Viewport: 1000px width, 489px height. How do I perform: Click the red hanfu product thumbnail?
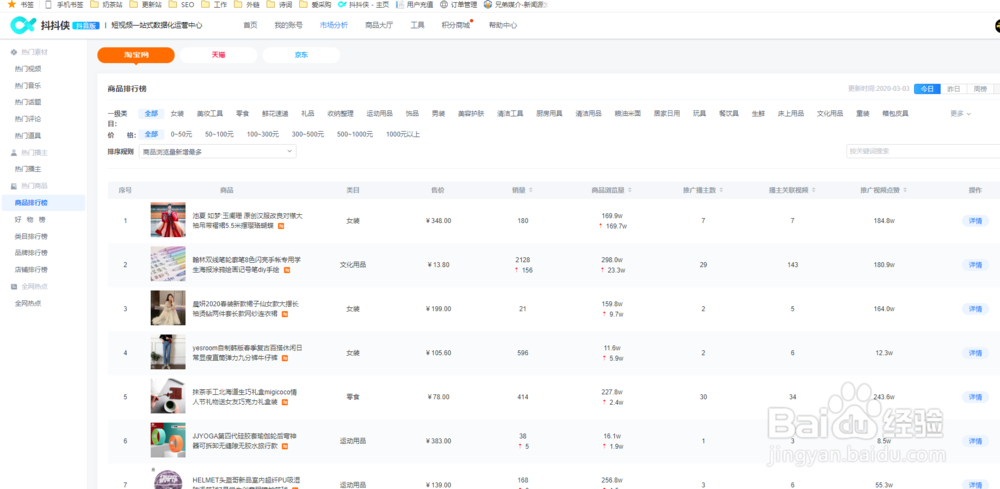[168, 220]
